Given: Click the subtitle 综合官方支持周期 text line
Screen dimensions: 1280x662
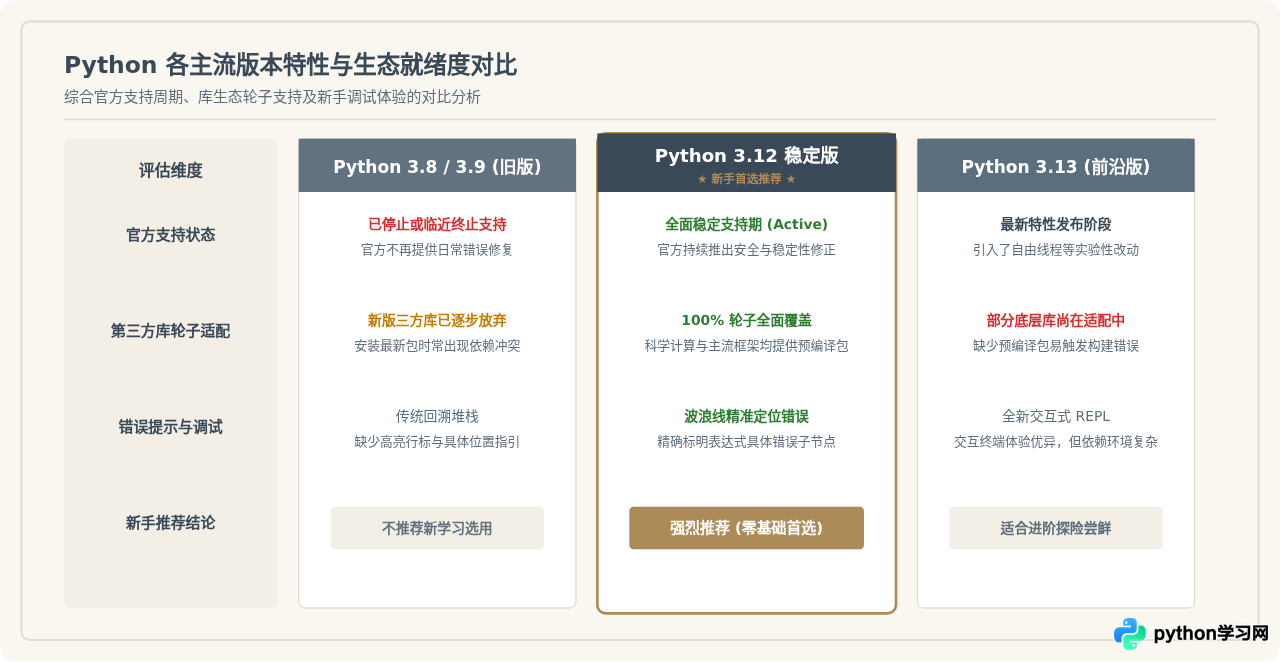Looking at the screenshot, I should pos(272,97).
